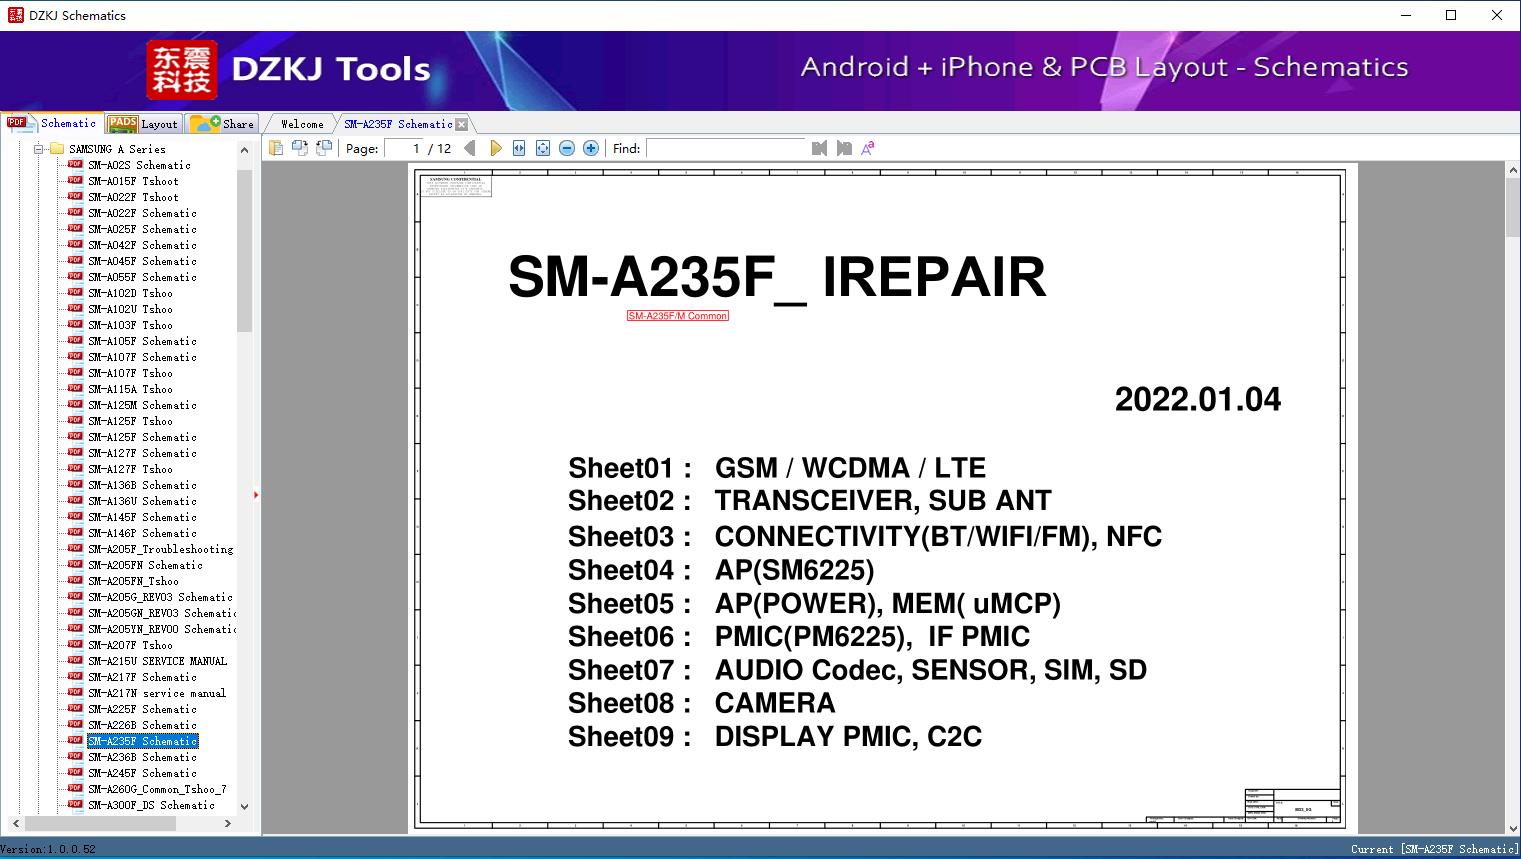Toggle case-sensitive search with the Aa icon

(x=867, y=147)
